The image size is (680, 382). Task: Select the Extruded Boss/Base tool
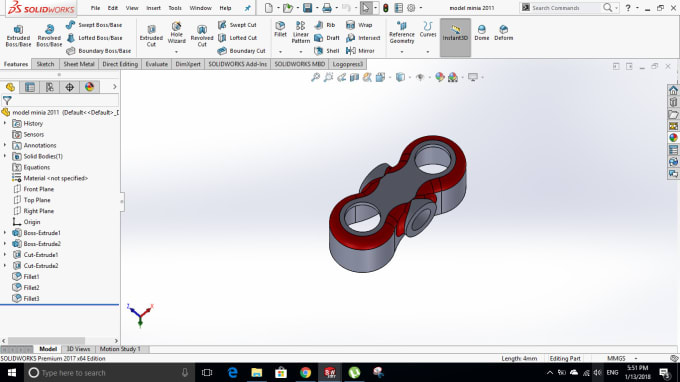[18, 36]
